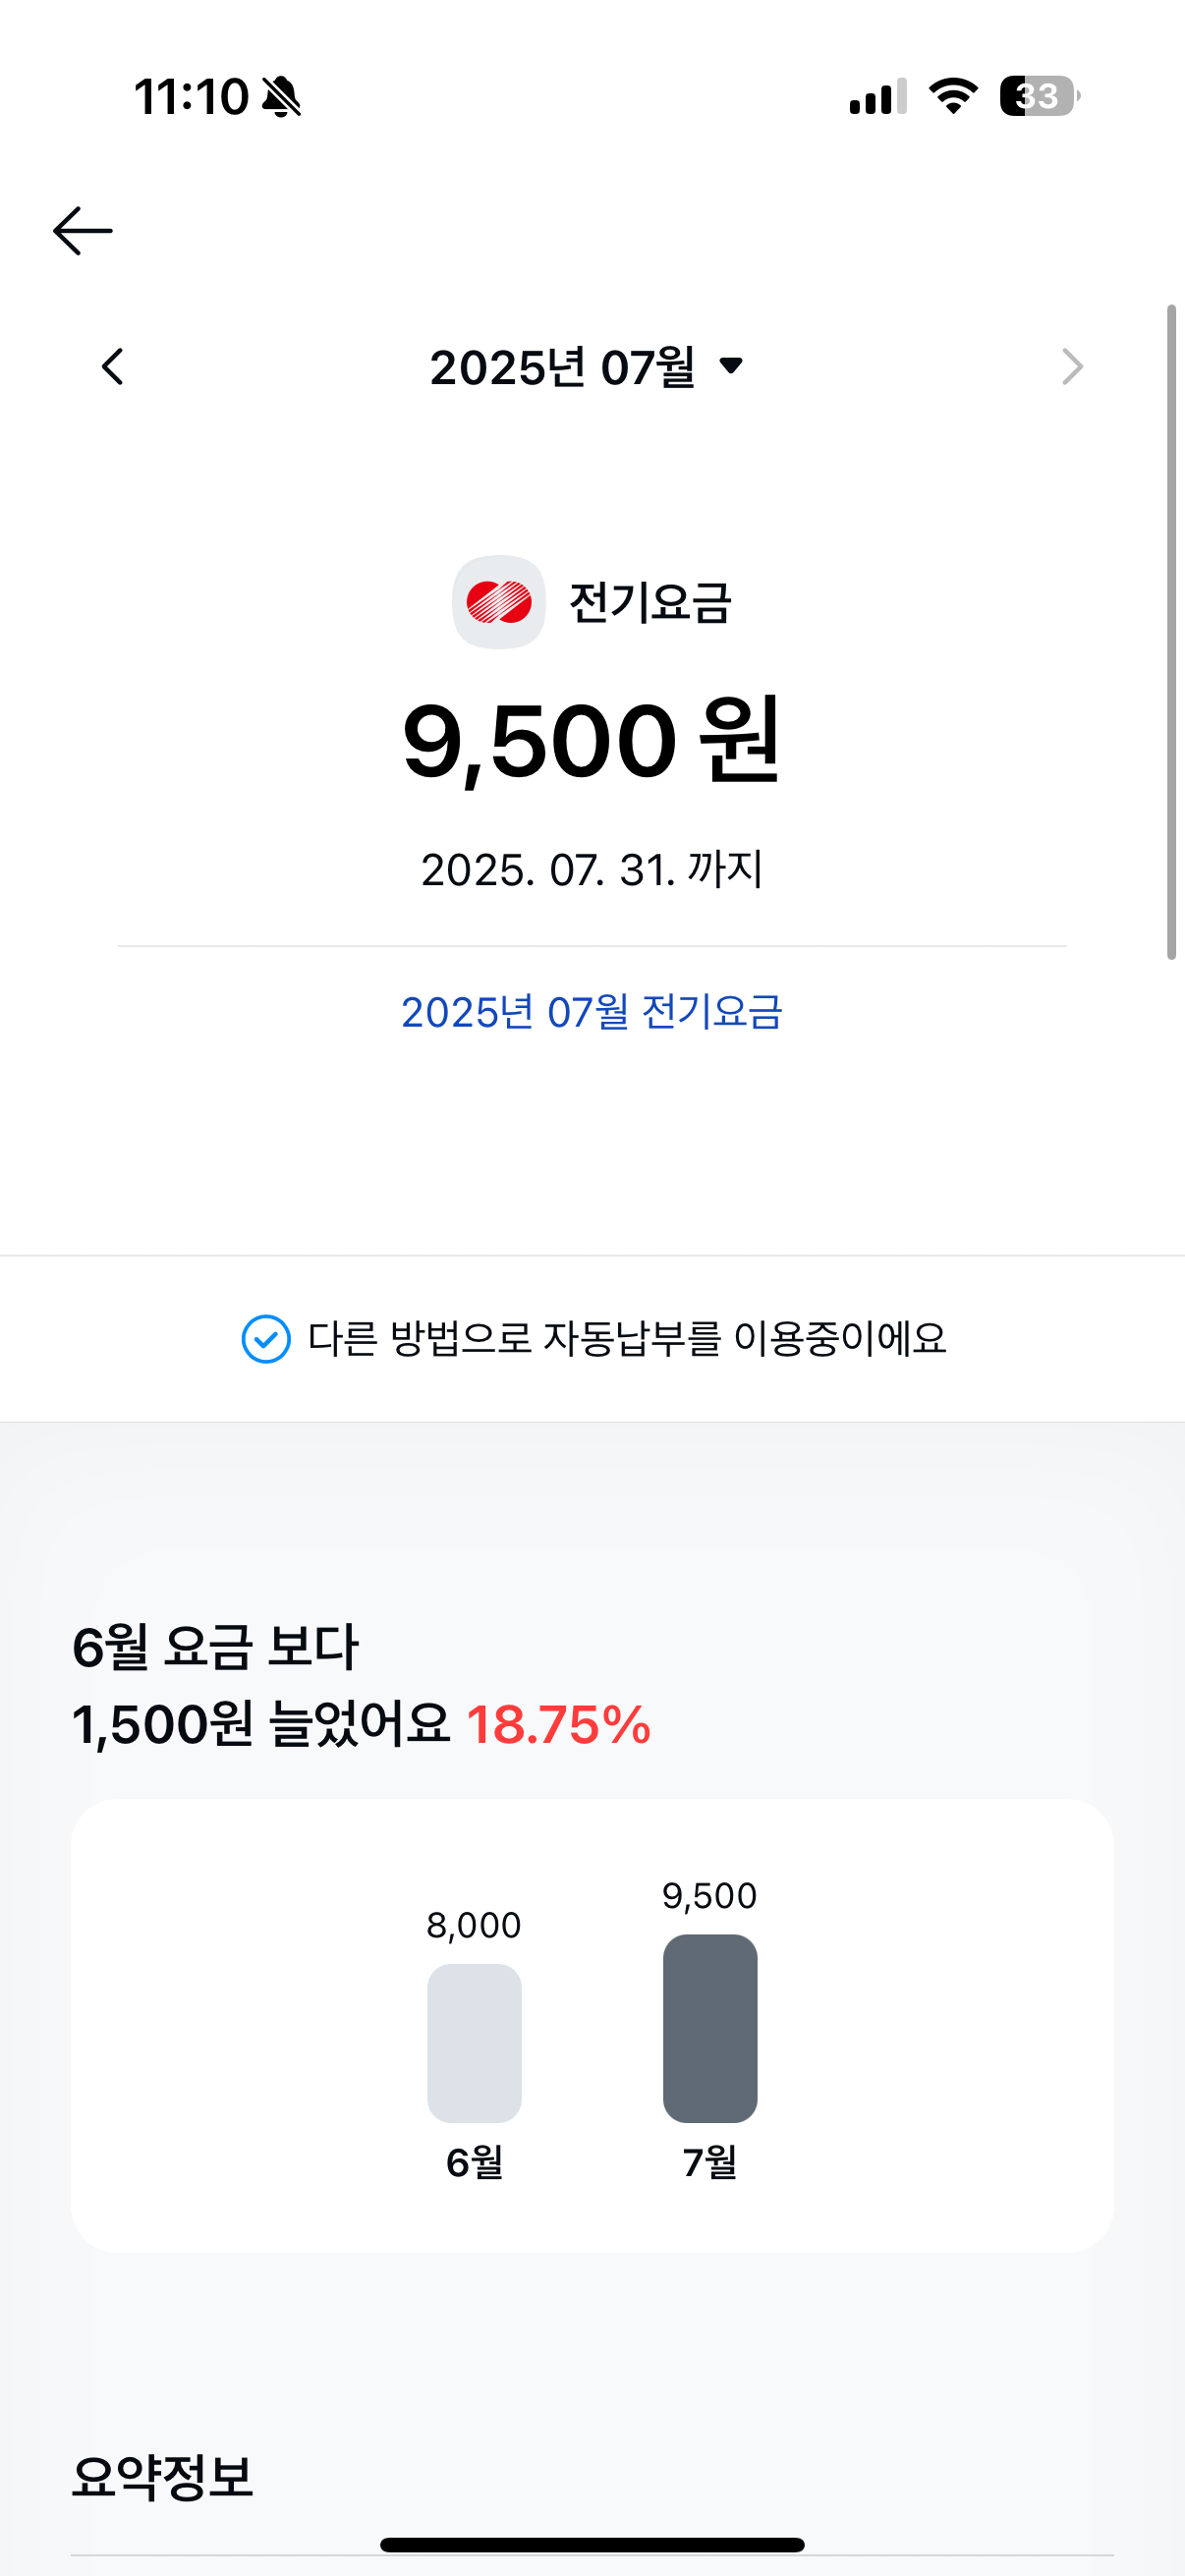Tap the 요약정보 section heading

point(163,2477)
